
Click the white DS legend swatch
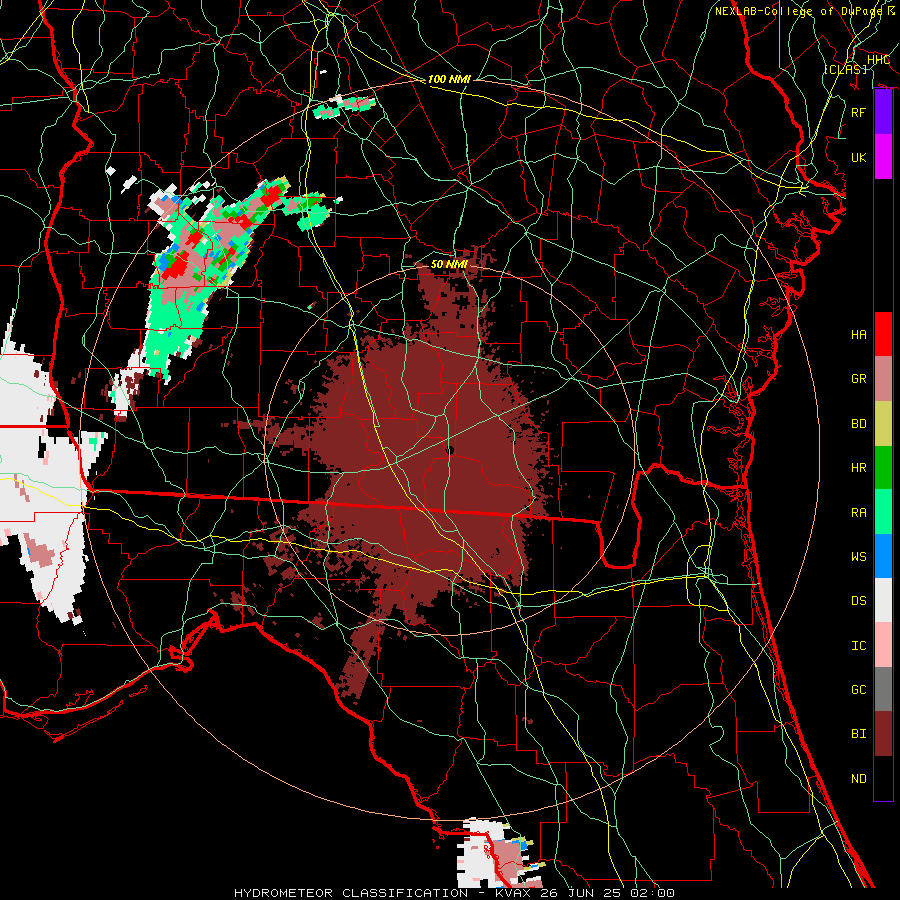883,600
